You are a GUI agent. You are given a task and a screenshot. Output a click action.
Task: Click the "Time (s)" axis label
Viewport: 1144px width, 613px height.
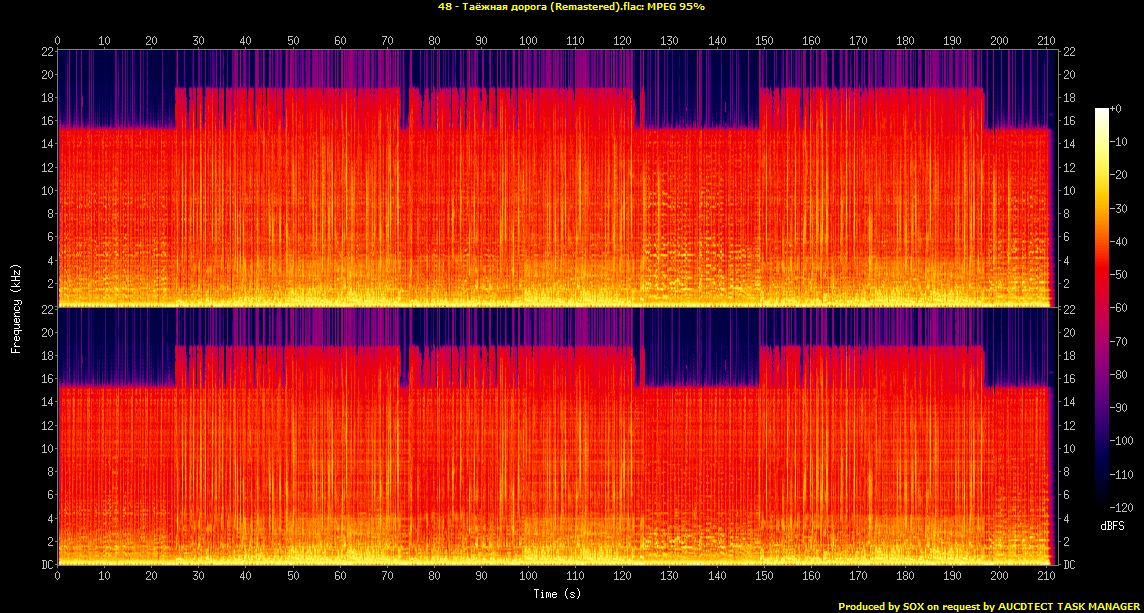tap(557, 594)
